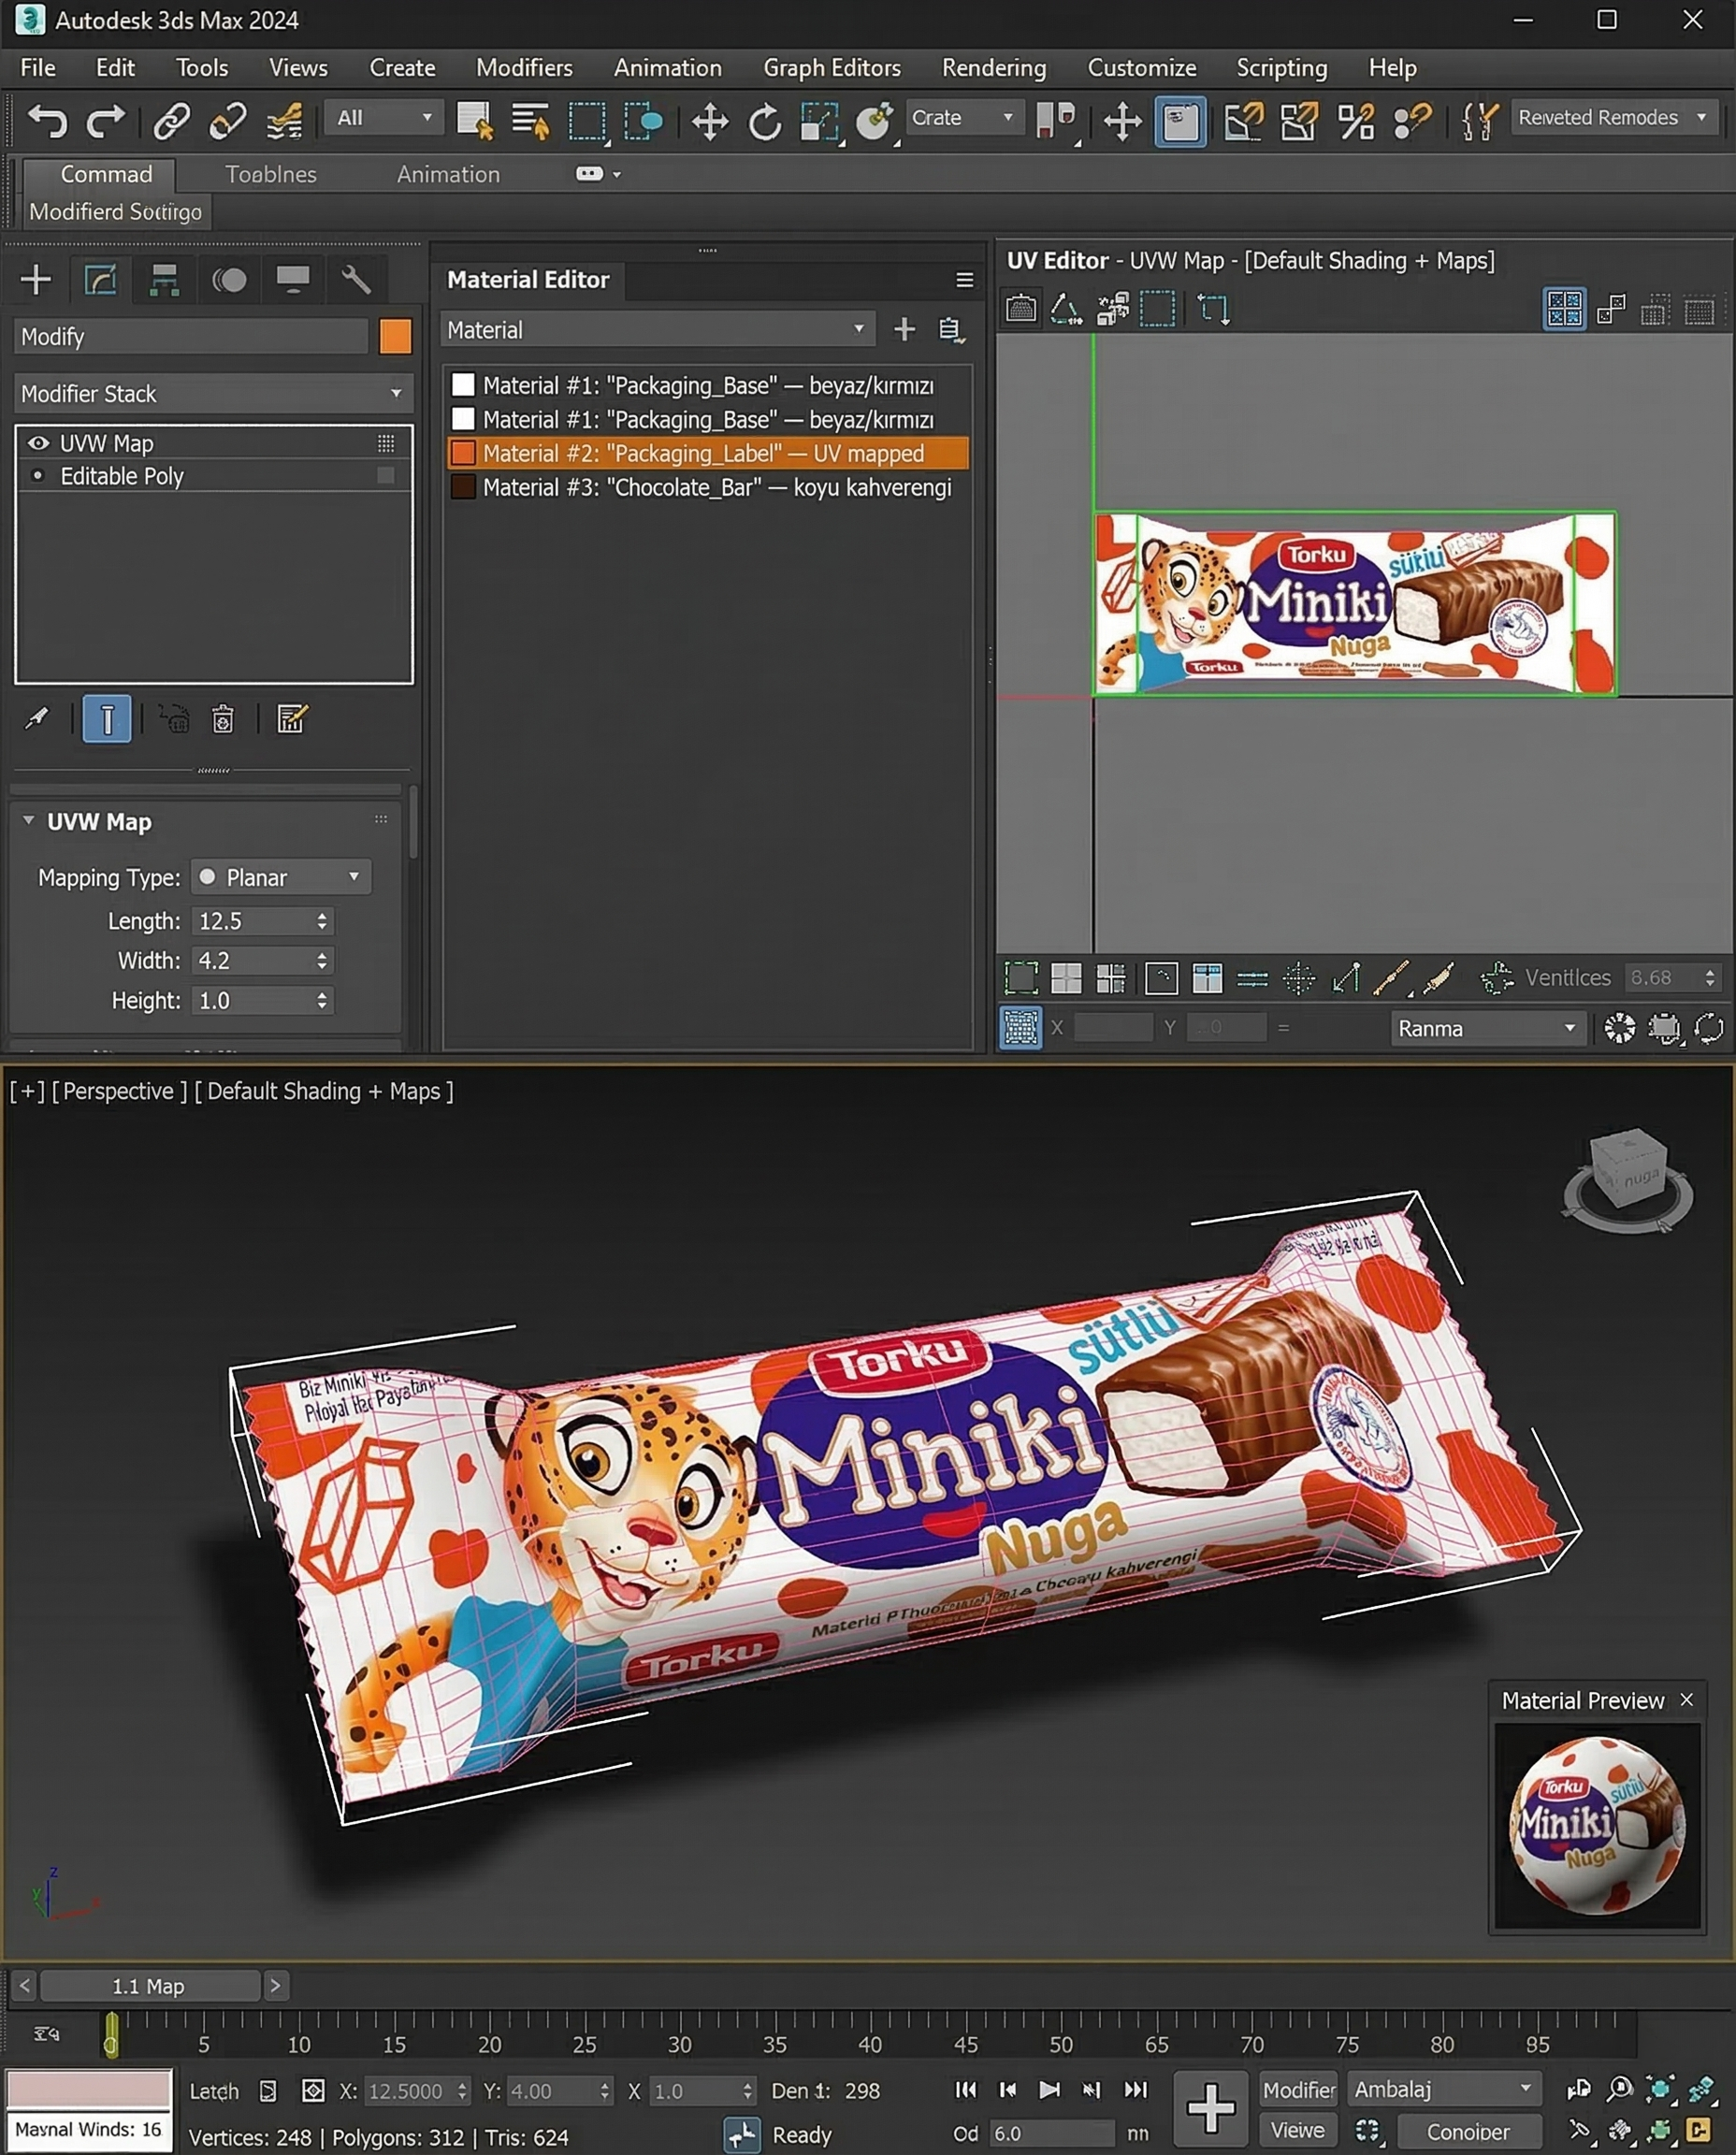
Task: Select the Packaging_Label material checkbox swatch
Action: [462, 453]
